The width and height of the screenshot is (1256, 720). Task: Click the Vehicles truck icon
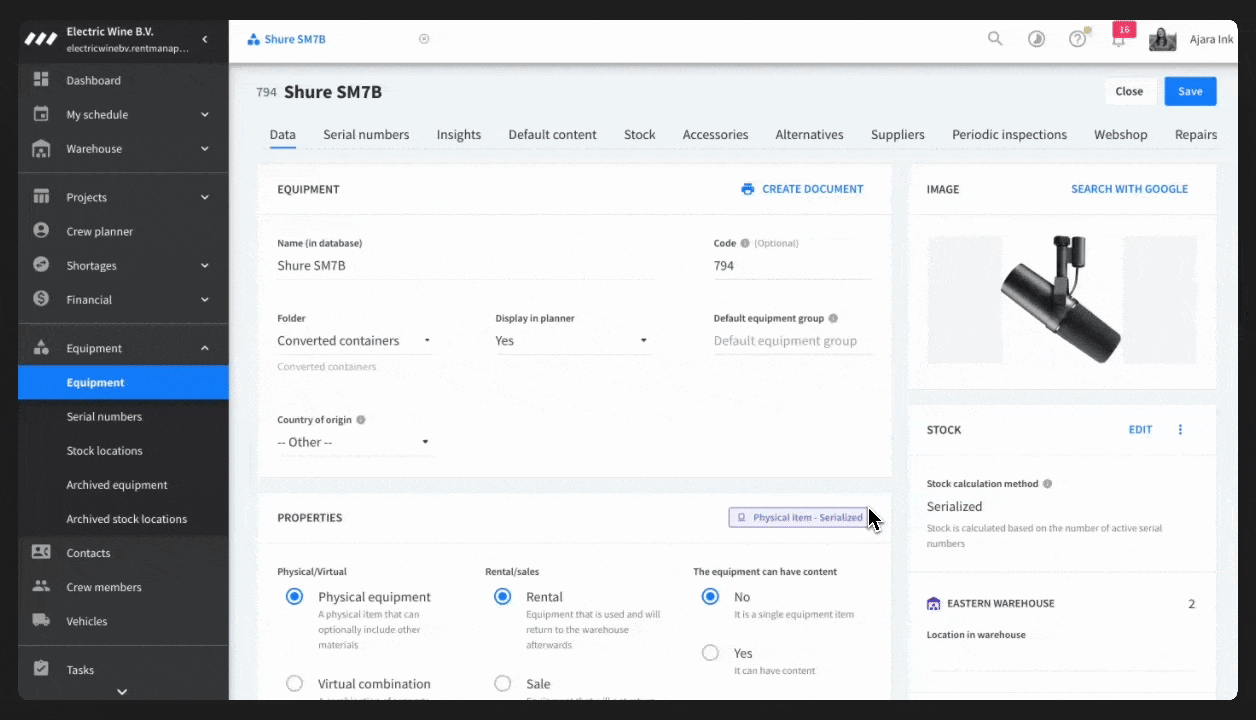41,620
